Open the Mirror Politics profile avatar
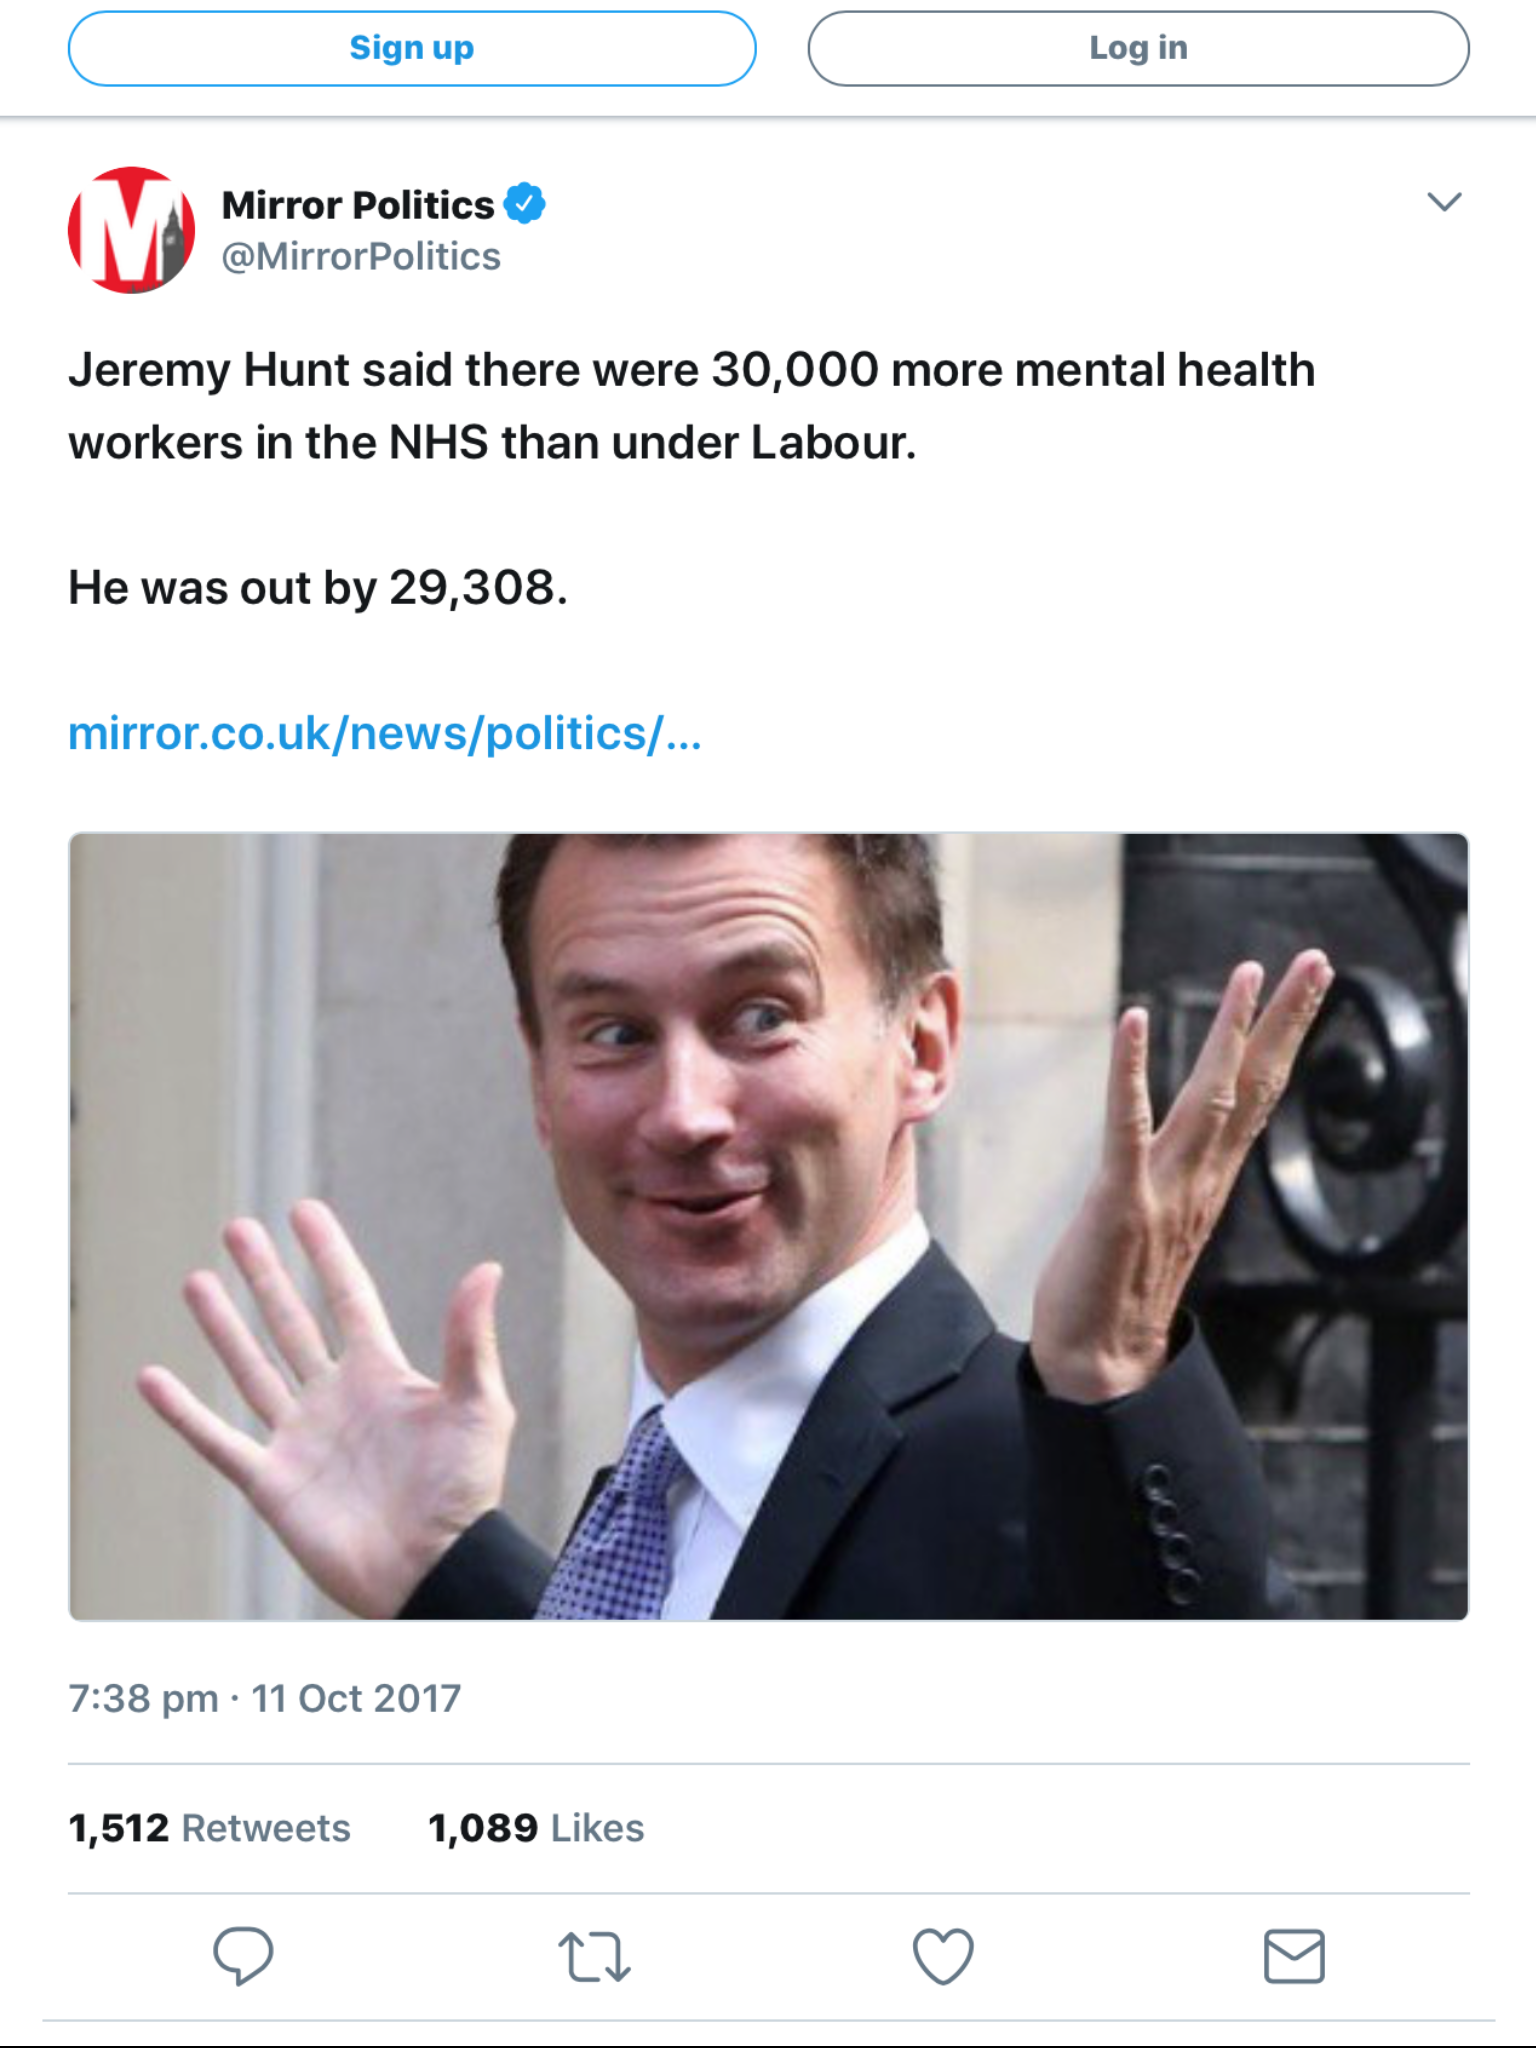This screenshot has width=1536, height=2048. pos(131,230)
